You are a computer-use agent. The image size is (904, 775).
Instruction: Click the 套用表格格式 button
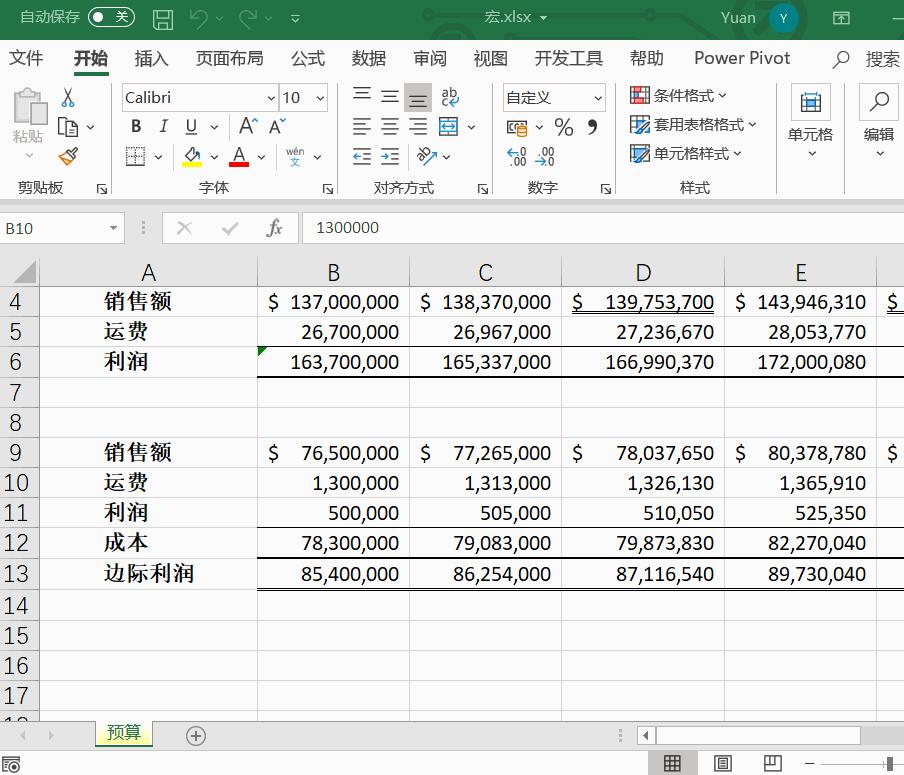coord(692,124)
